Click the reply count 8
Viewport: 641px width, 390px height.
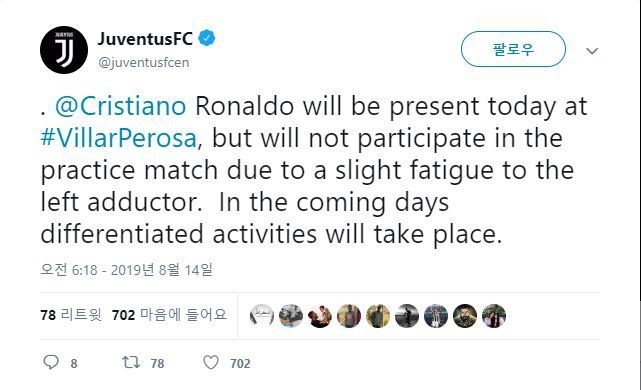coord(74,363)
